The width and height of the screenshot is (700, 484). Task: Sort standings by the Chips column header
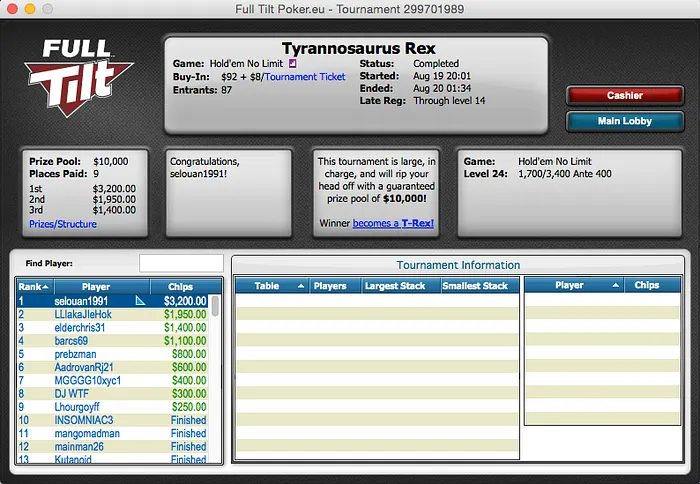179,286
